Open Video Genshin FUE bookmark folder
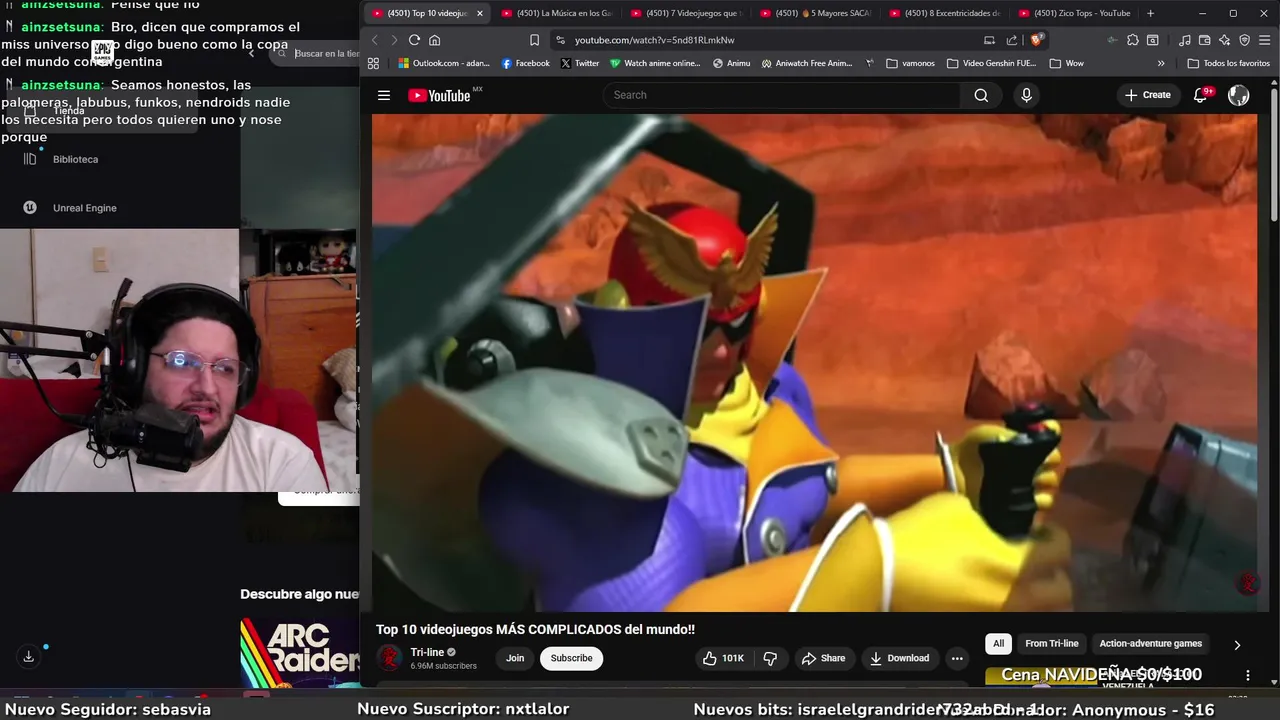The image size is (1280, 720). pyautogui.click(x=991, y=63)
